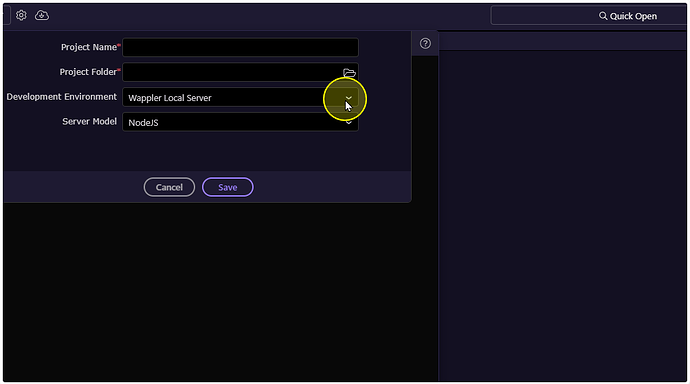The image size is (690, 384).
Task: Click the magnifier icon beside Quick Open
Action: pos(603,16)
